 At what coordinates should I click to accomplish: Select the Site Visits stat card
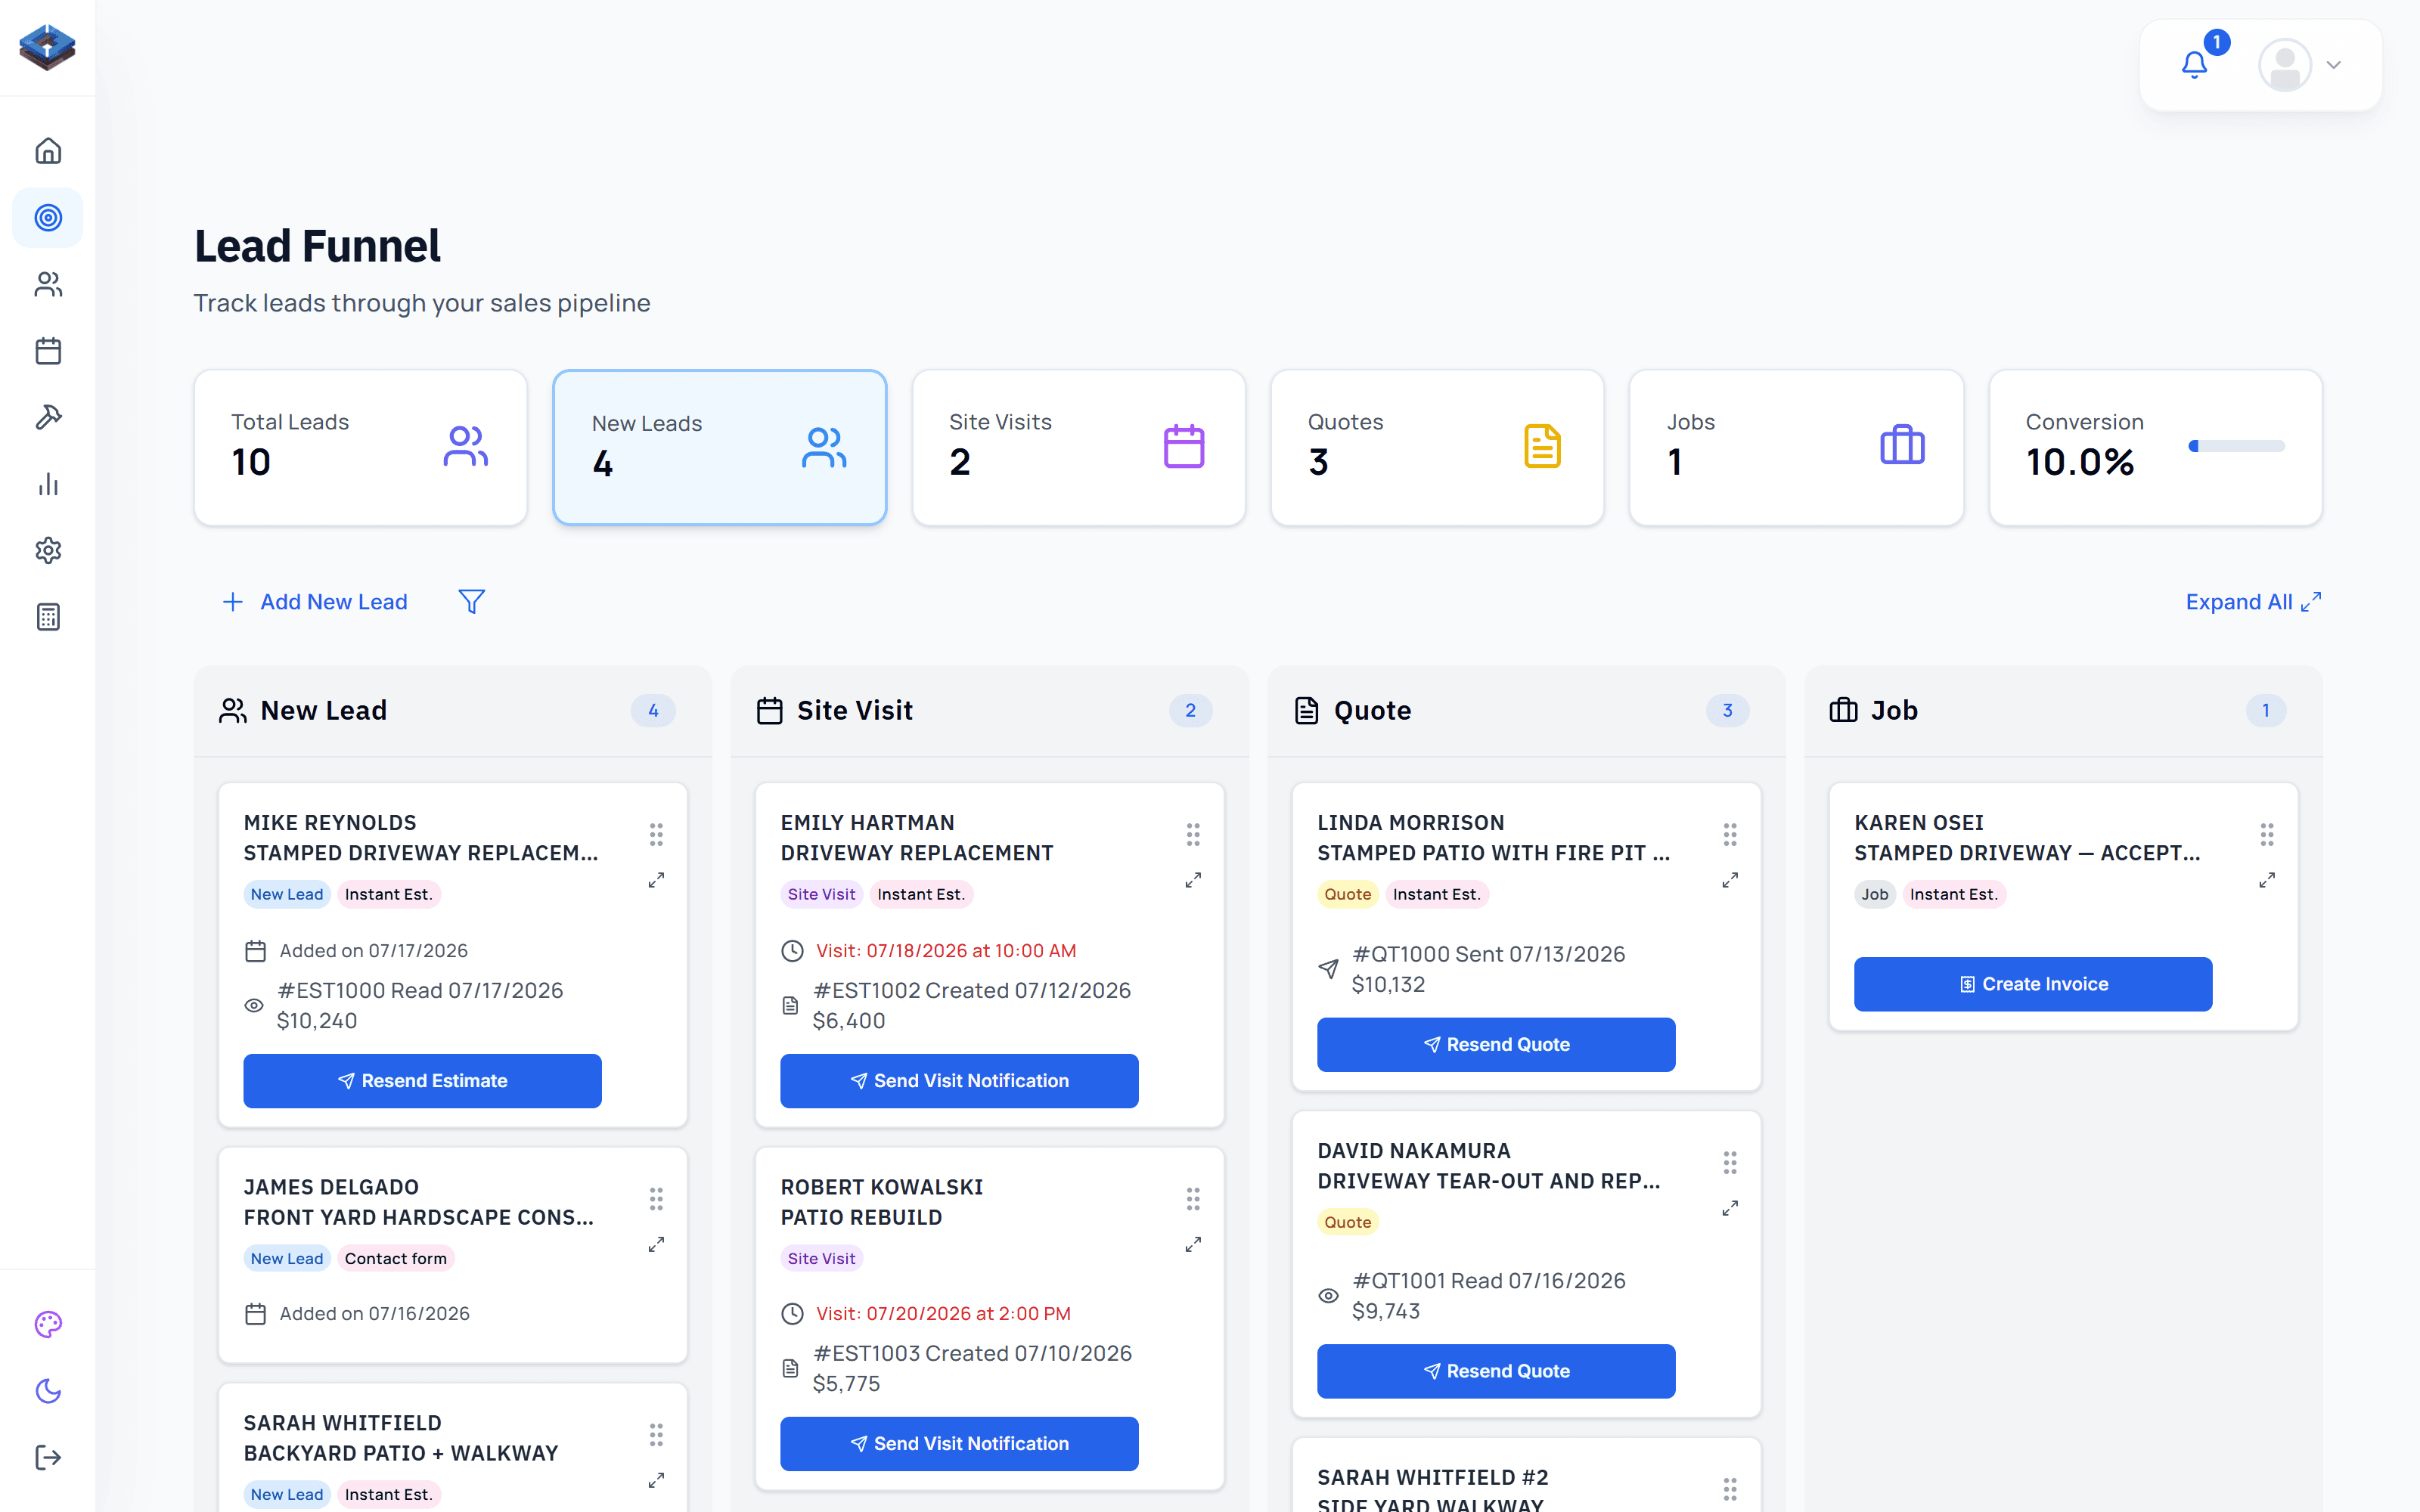click(1079, 447)
